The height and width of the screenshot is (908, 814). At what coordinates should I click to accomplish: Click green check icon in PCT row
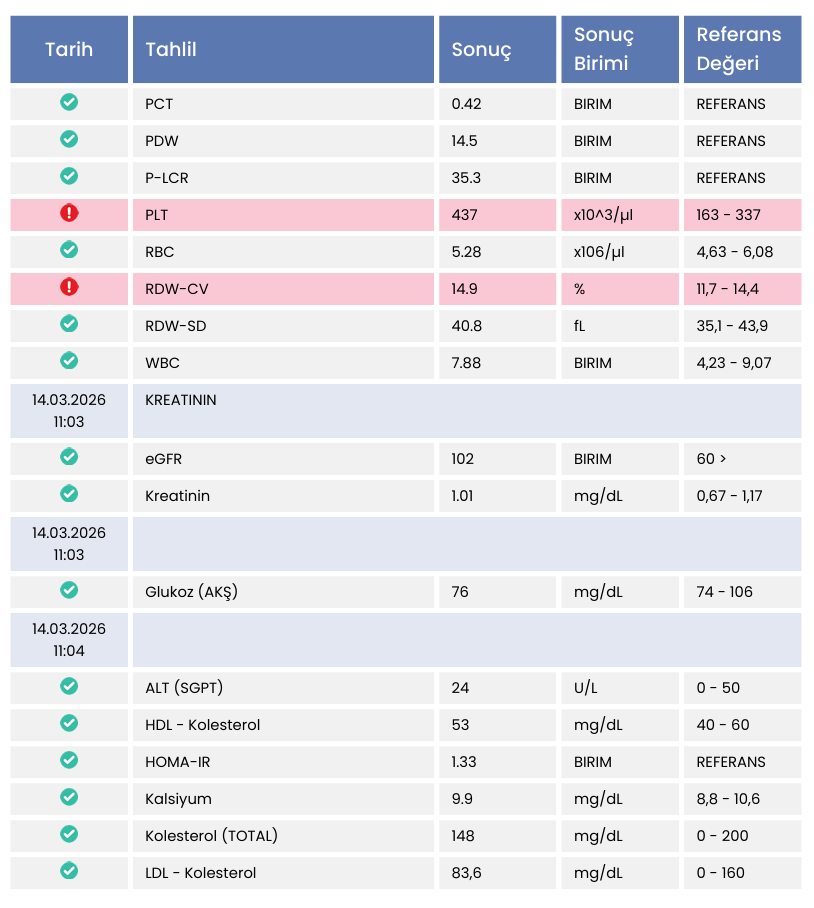69,102
